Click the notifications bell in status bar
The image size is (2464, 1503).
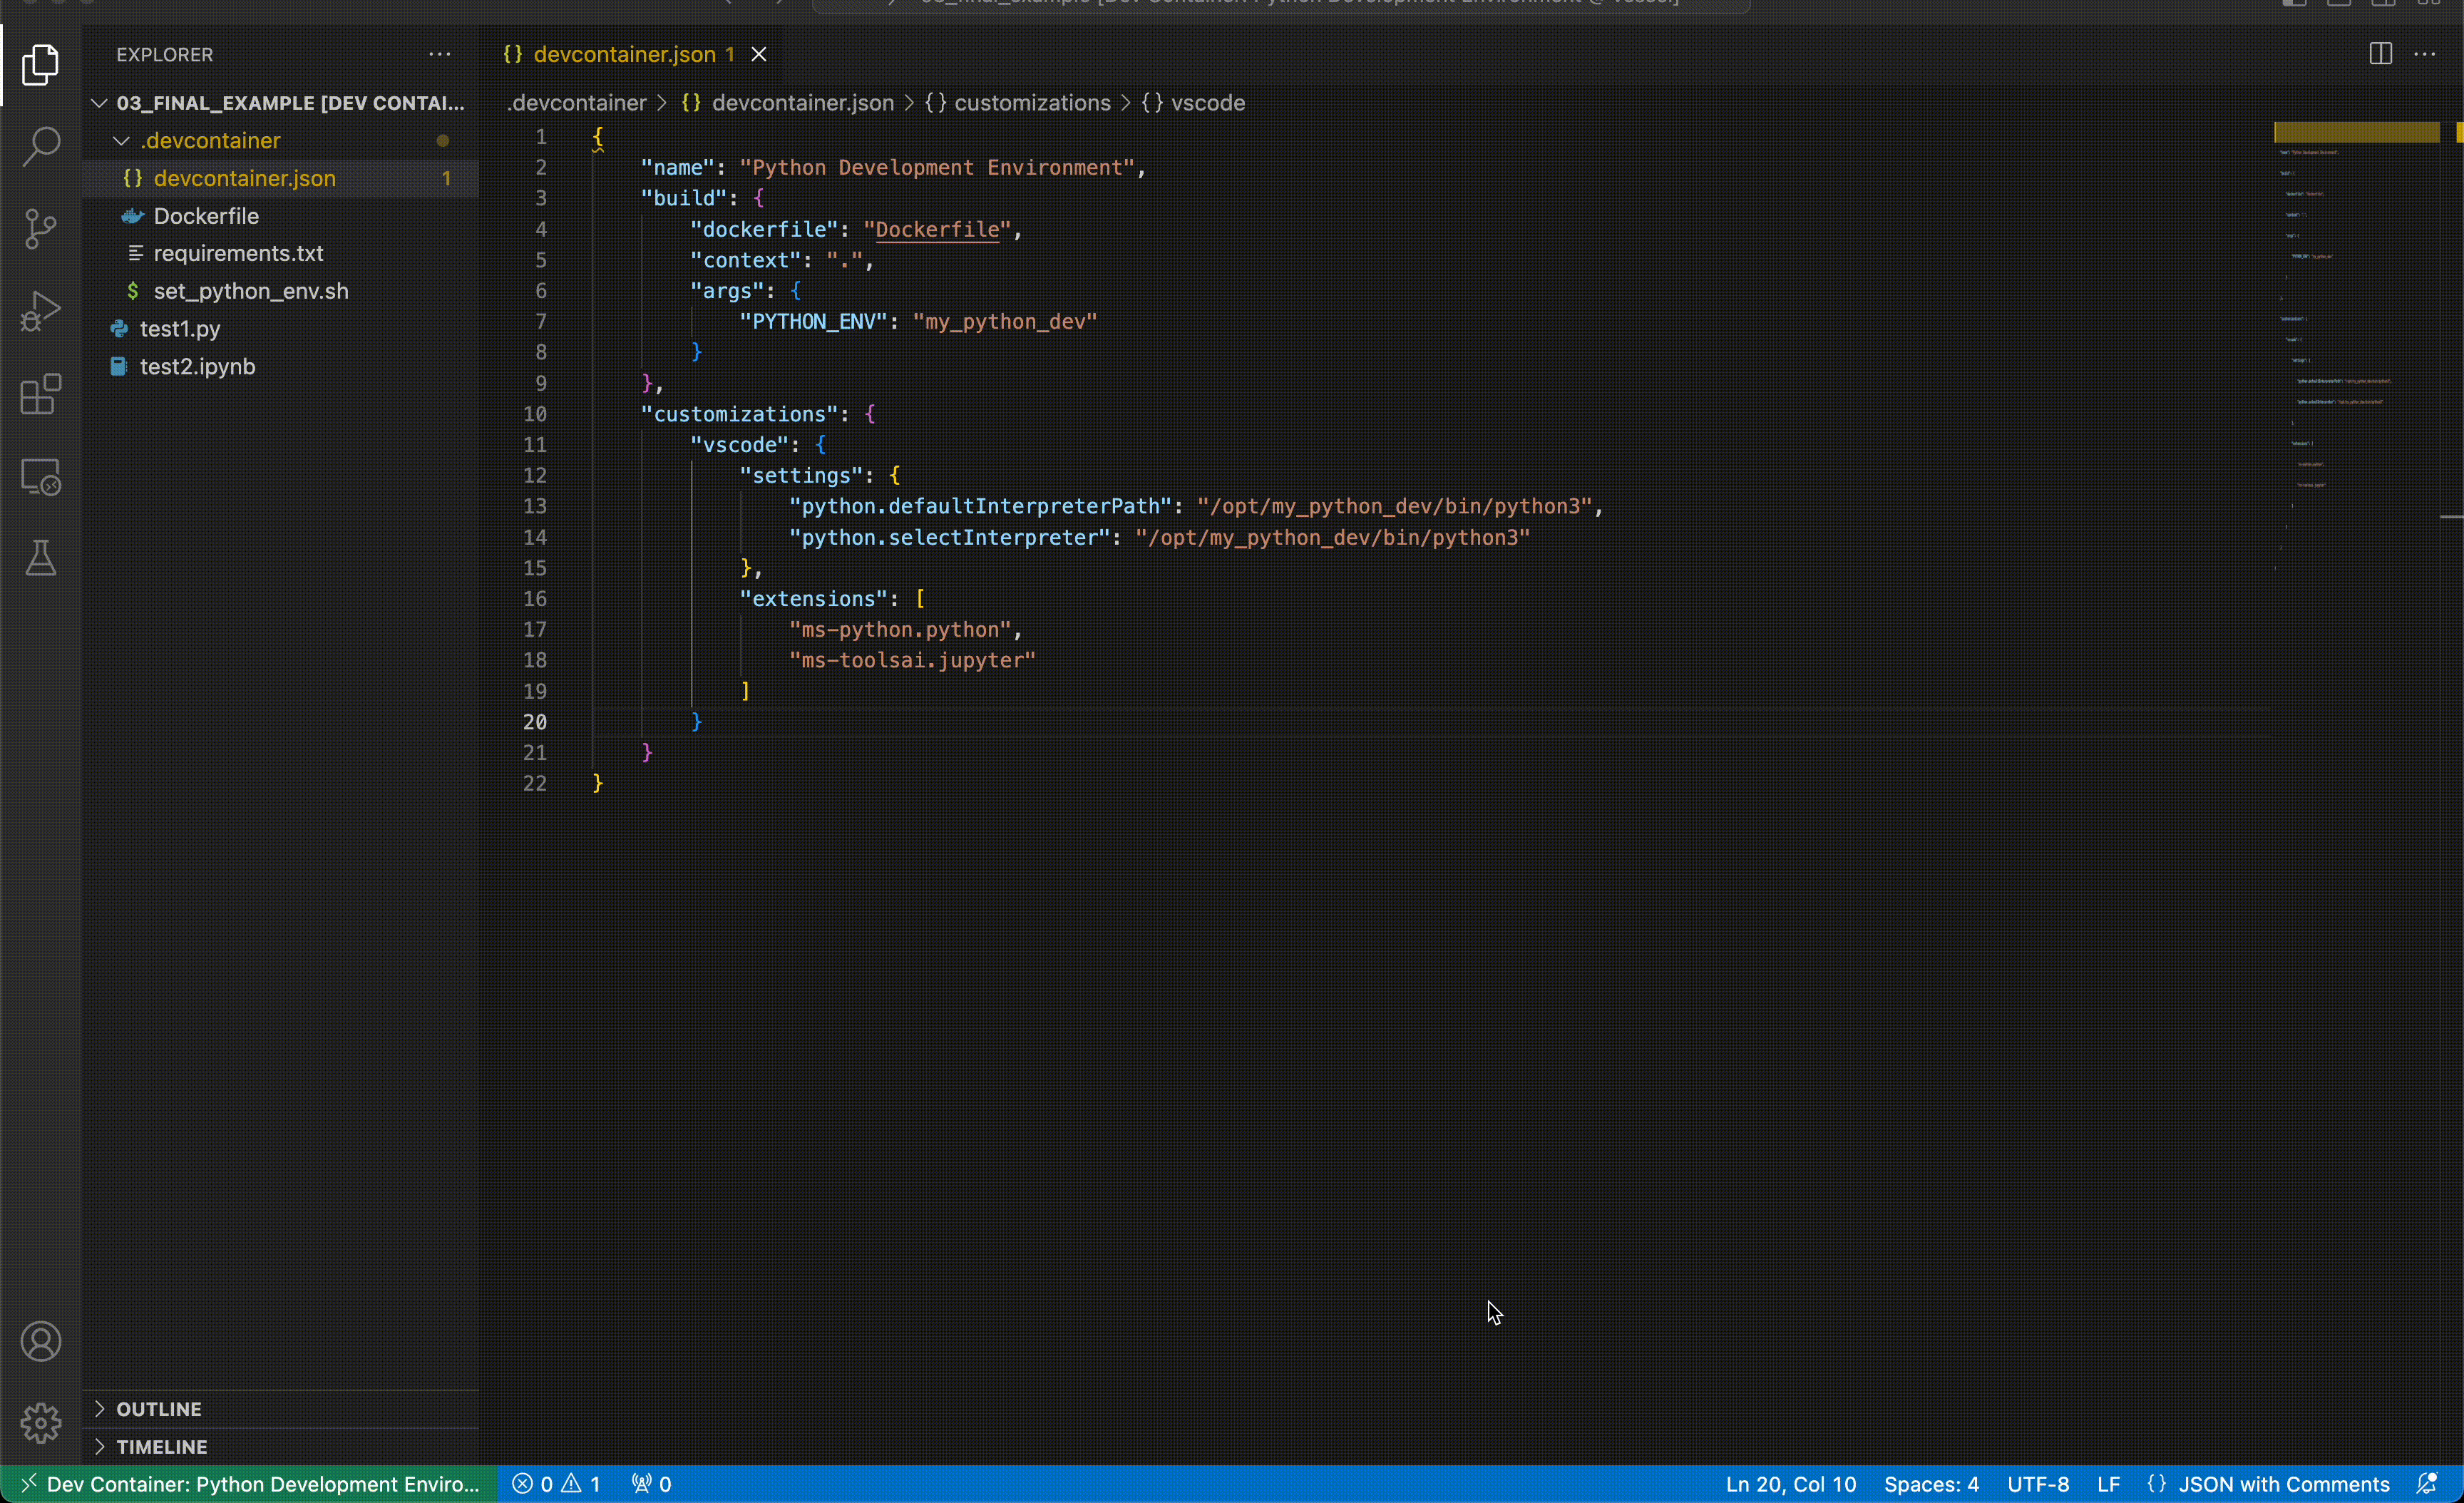click(x=2427, y=1484)
